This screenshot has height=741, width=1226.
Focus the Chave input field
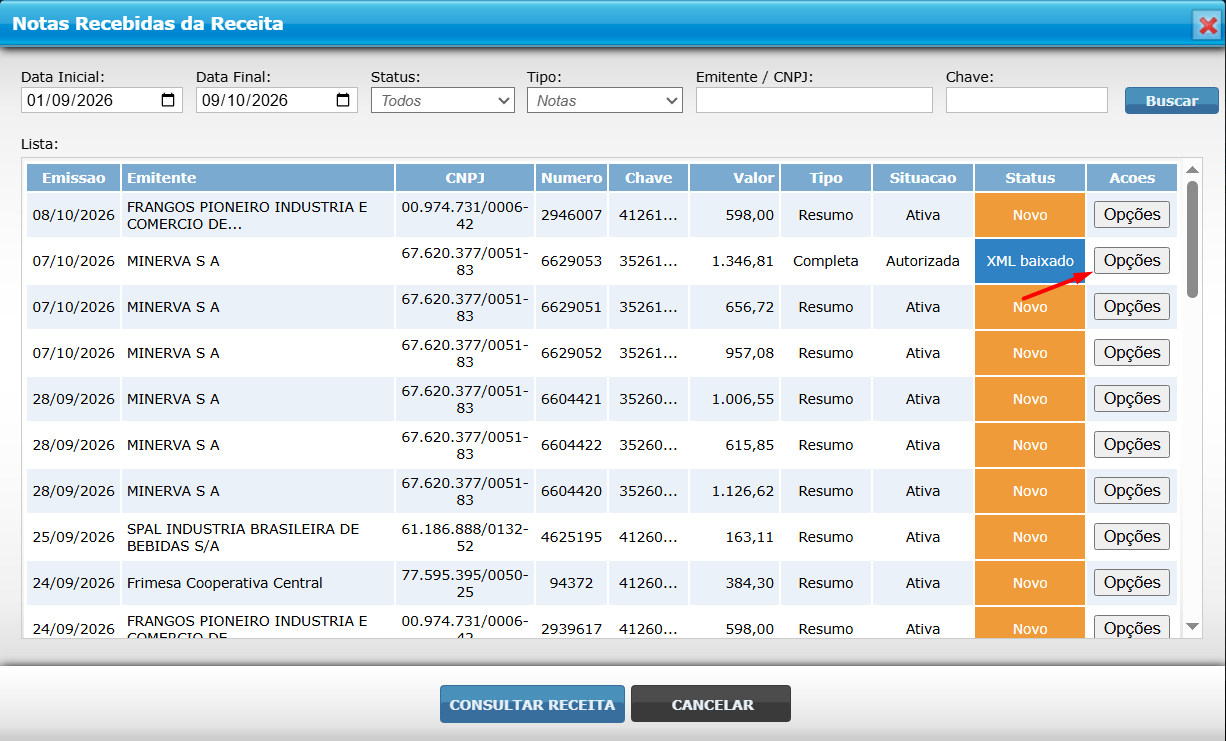[x=1027, y=100]
